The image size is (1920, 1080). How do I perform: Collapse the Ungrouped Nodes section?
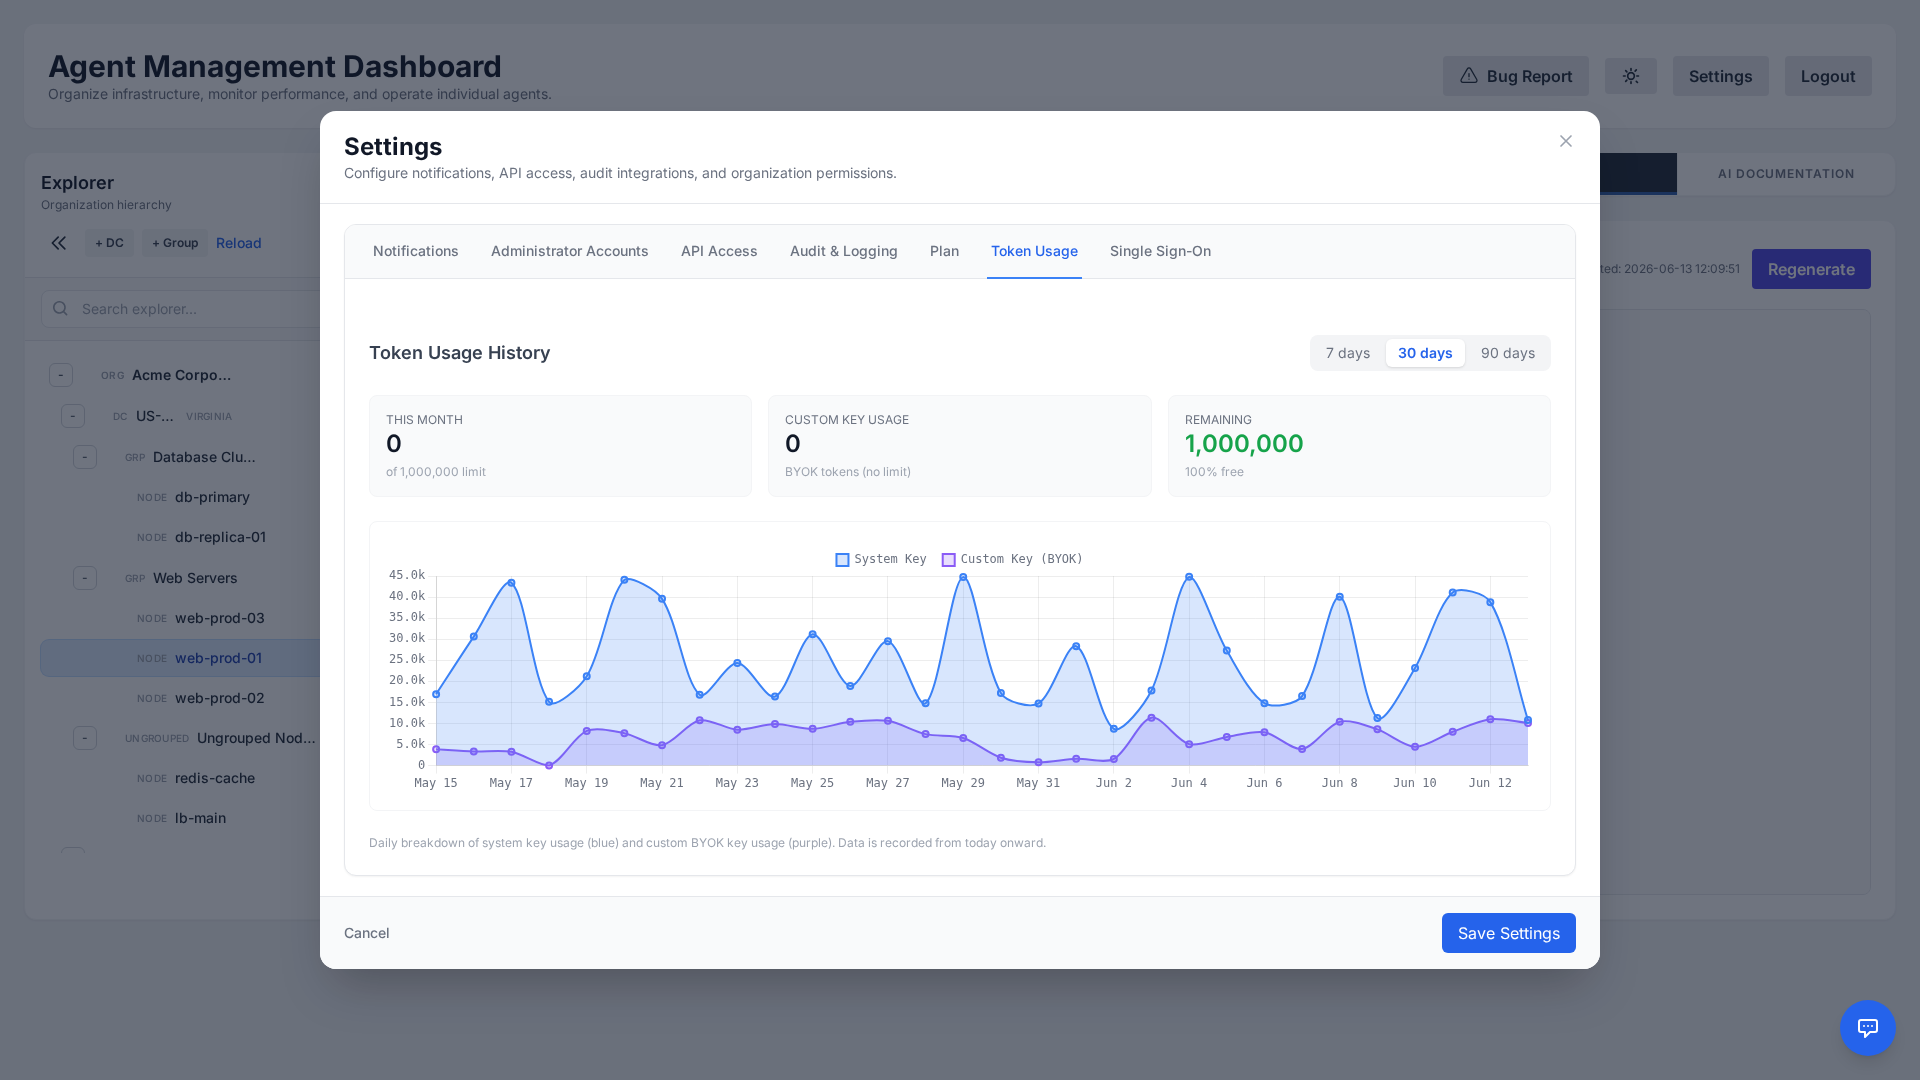tap(85, 738)
